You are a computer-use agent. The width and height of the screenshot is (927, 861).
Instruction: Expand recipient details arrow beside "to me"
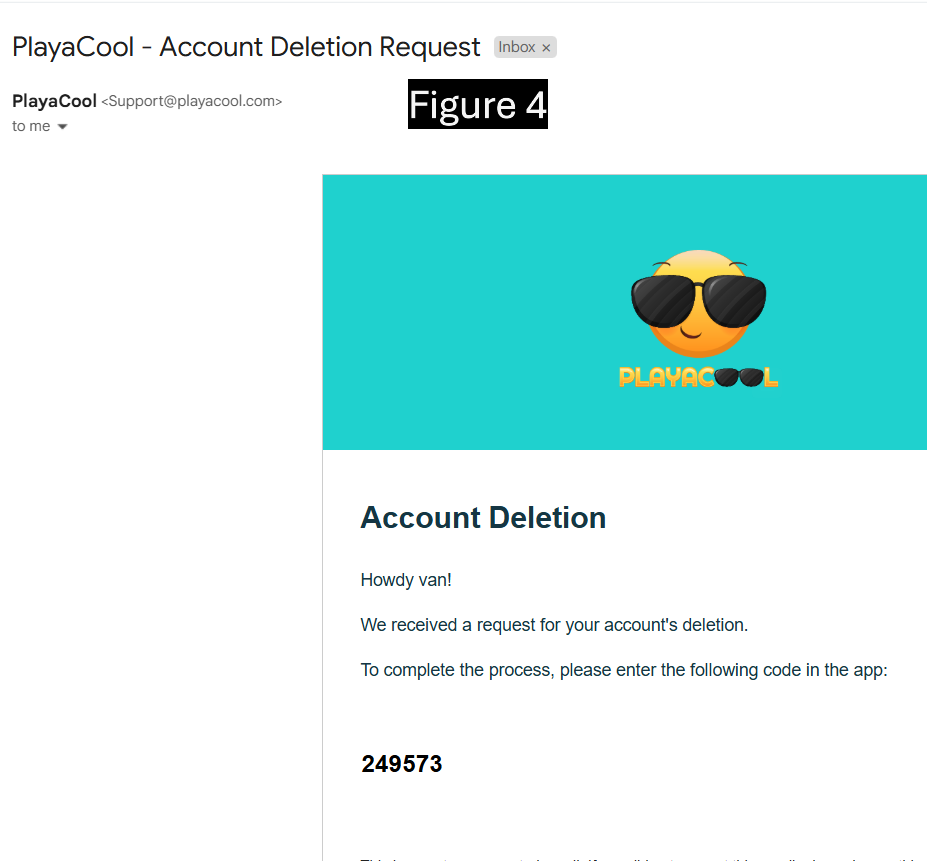point(62,127)
